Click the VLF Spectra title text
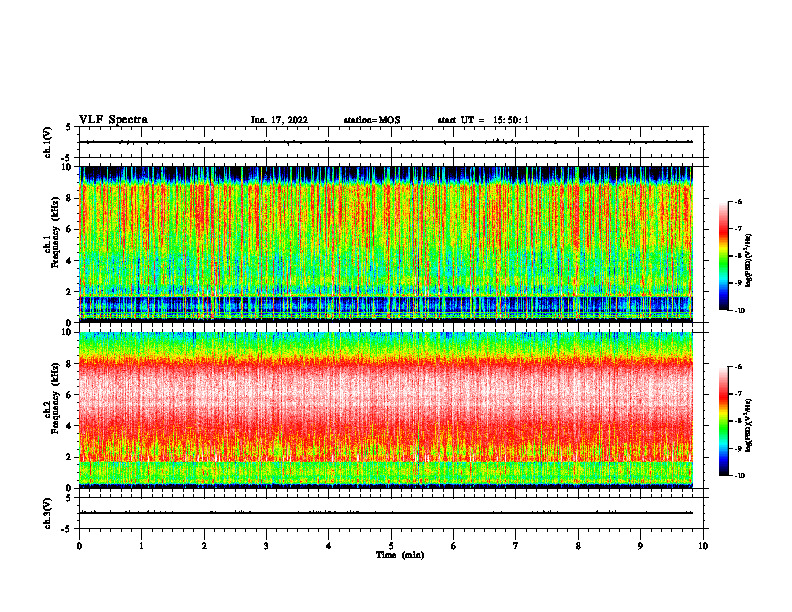 pos(113,120)
